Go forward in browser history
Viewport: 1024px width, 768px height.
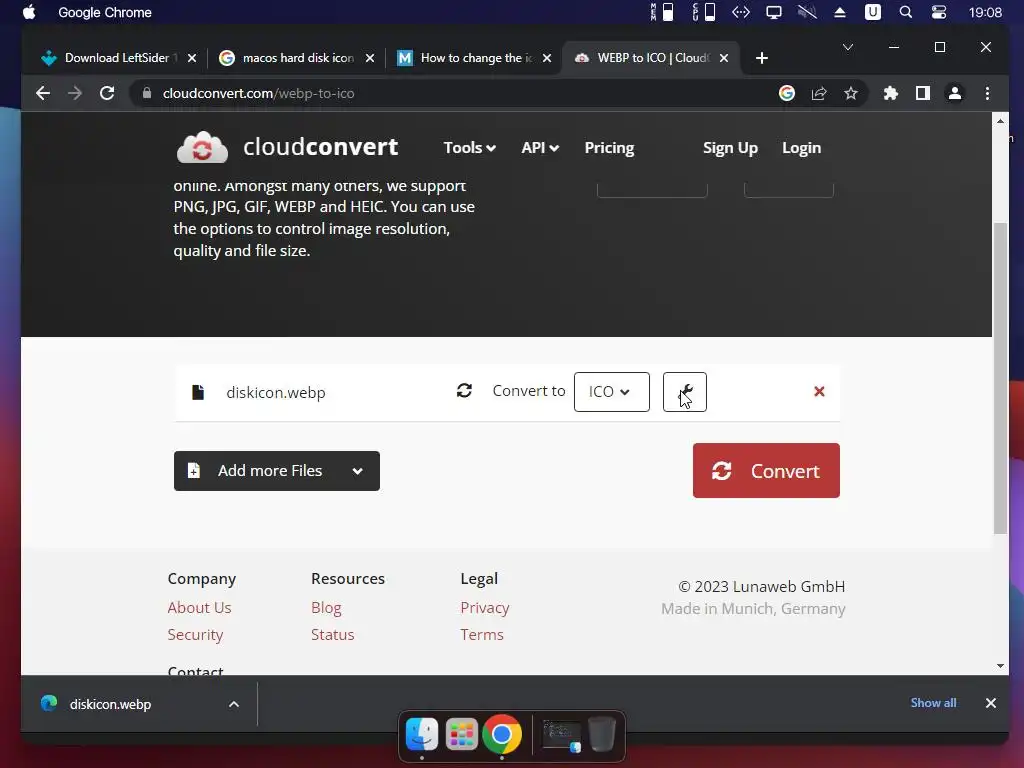(75, 93)
